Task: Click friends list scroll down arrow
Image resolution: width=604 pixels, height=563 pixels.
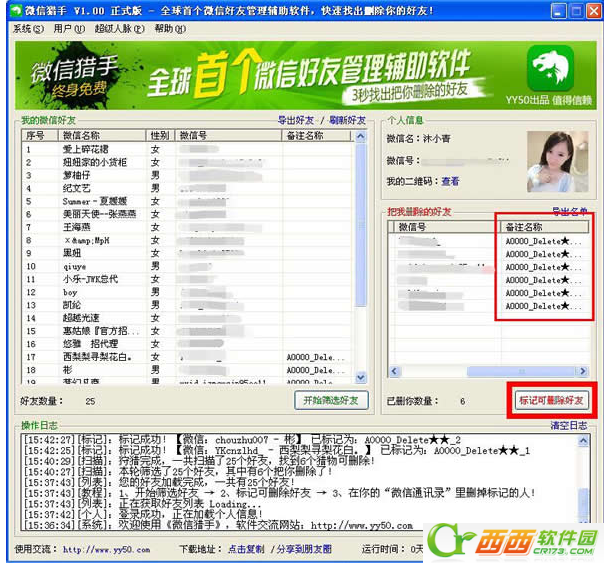Action: [x=361, y=378]
